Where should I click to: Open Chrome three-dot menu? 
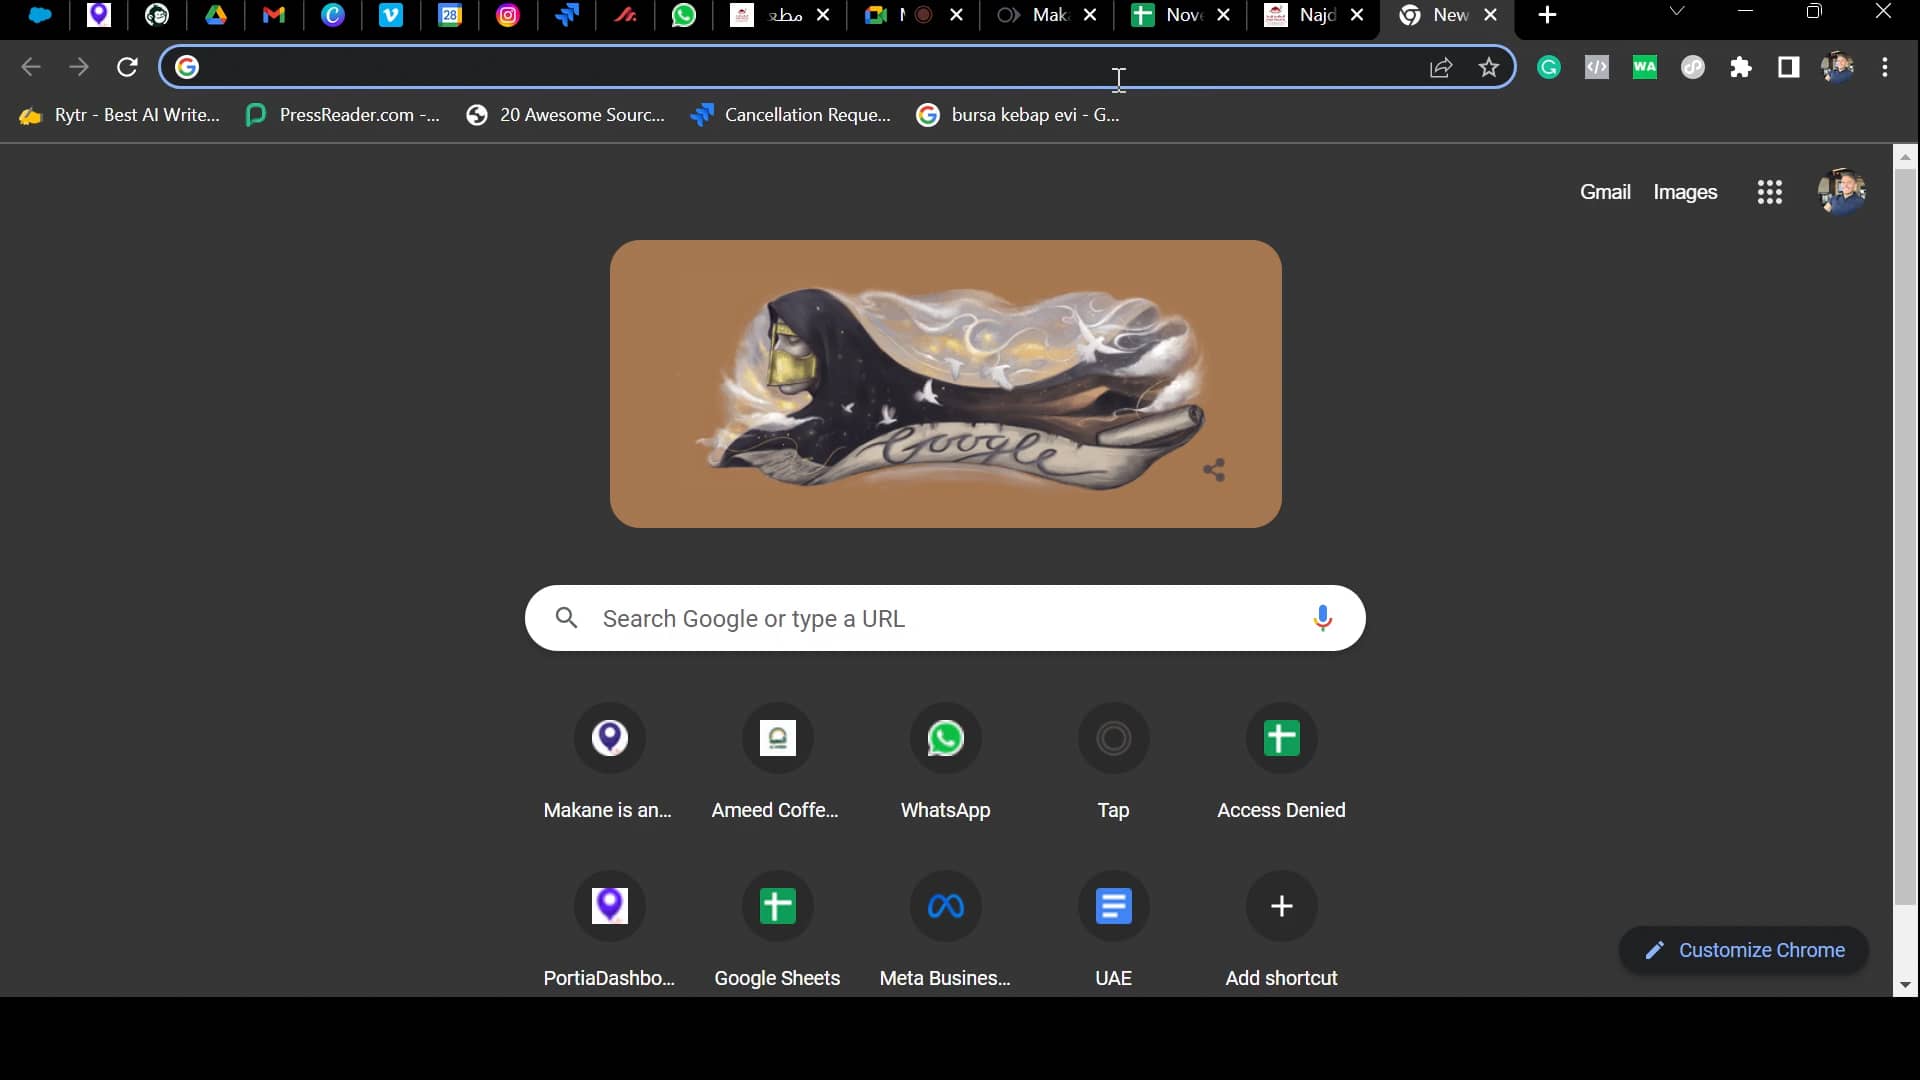click(1885, 67)
